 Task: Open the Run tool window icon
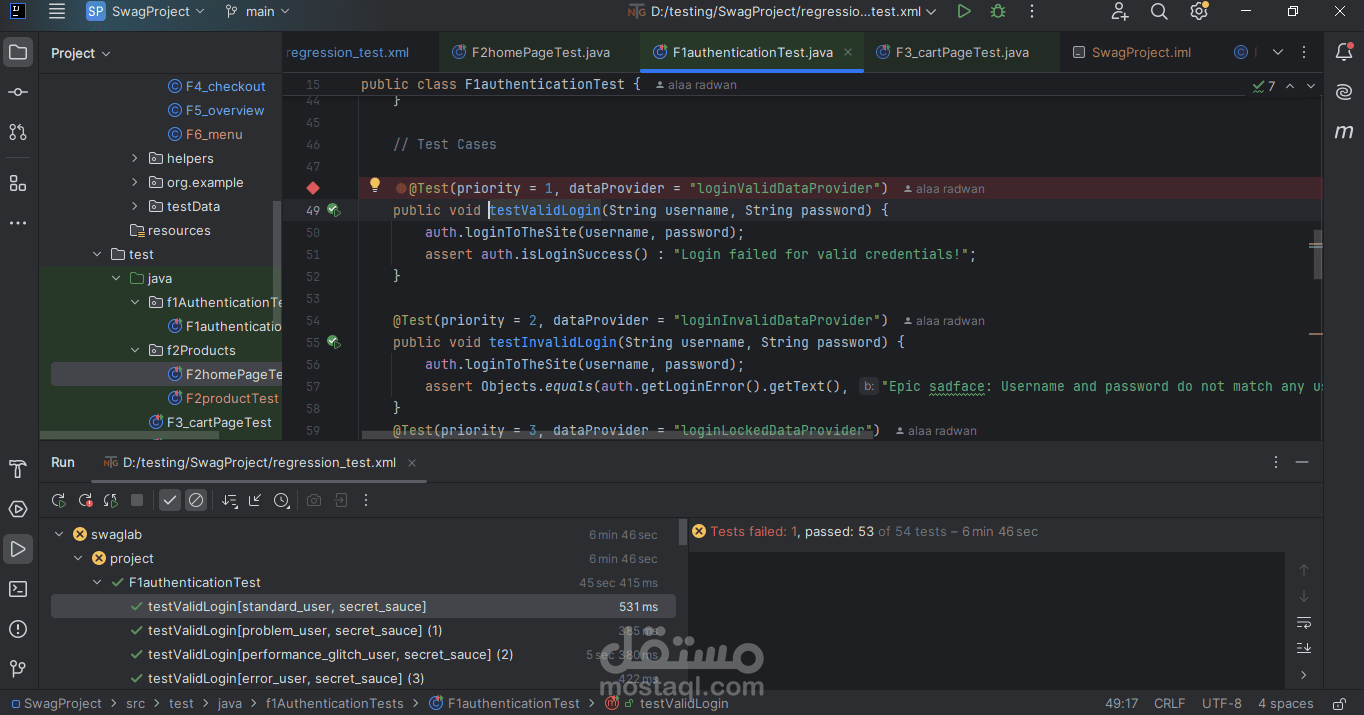[x=18, y=549]
